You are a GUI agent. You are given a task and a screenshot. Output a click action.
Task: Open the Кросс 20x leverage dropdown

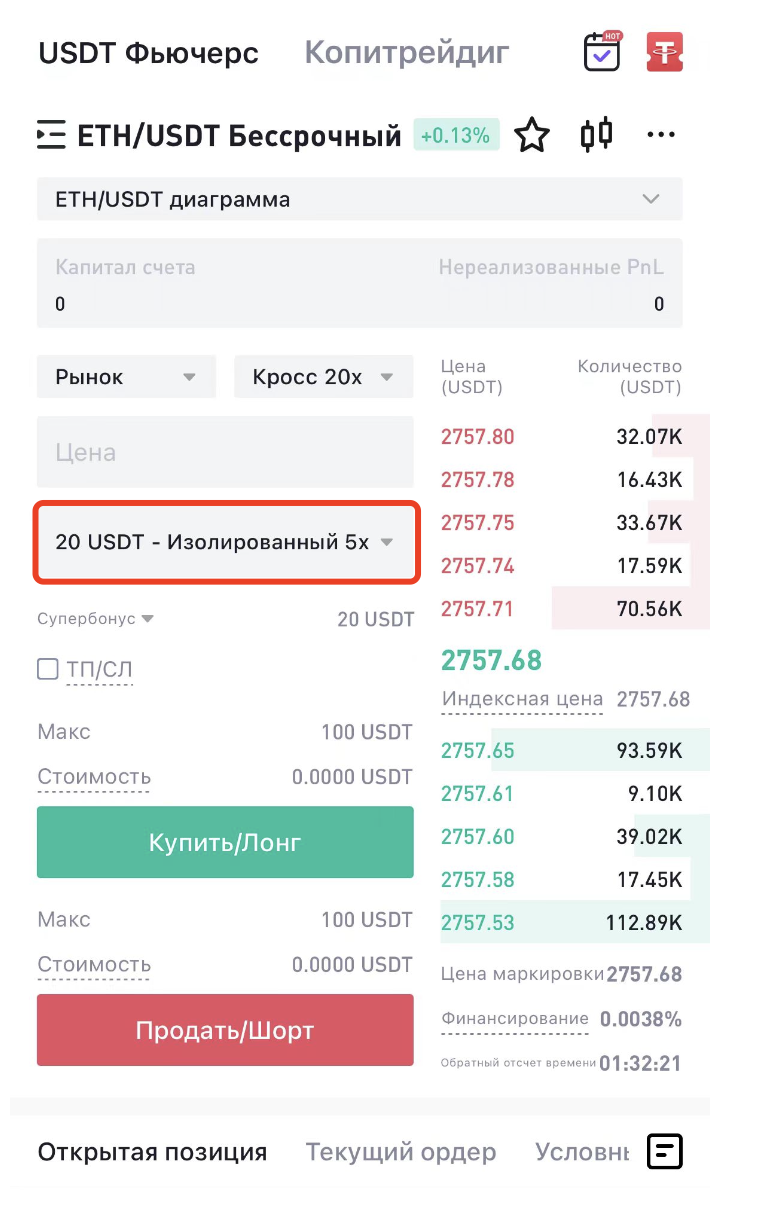coord(323,377)
